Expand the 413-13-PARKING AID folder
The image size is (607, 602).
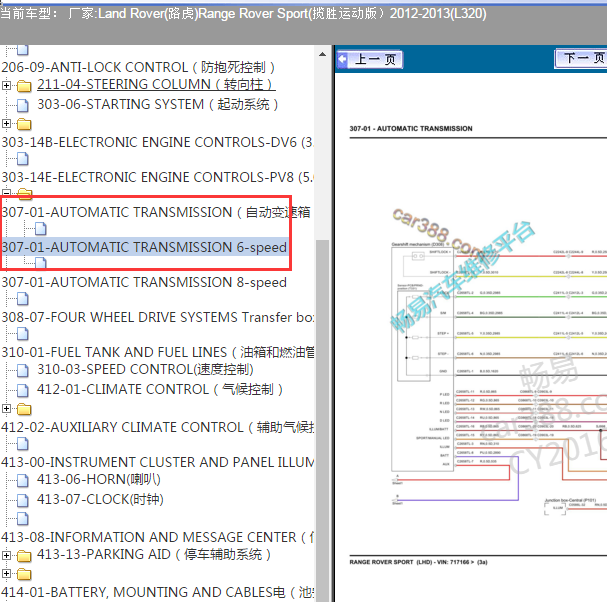6,555
